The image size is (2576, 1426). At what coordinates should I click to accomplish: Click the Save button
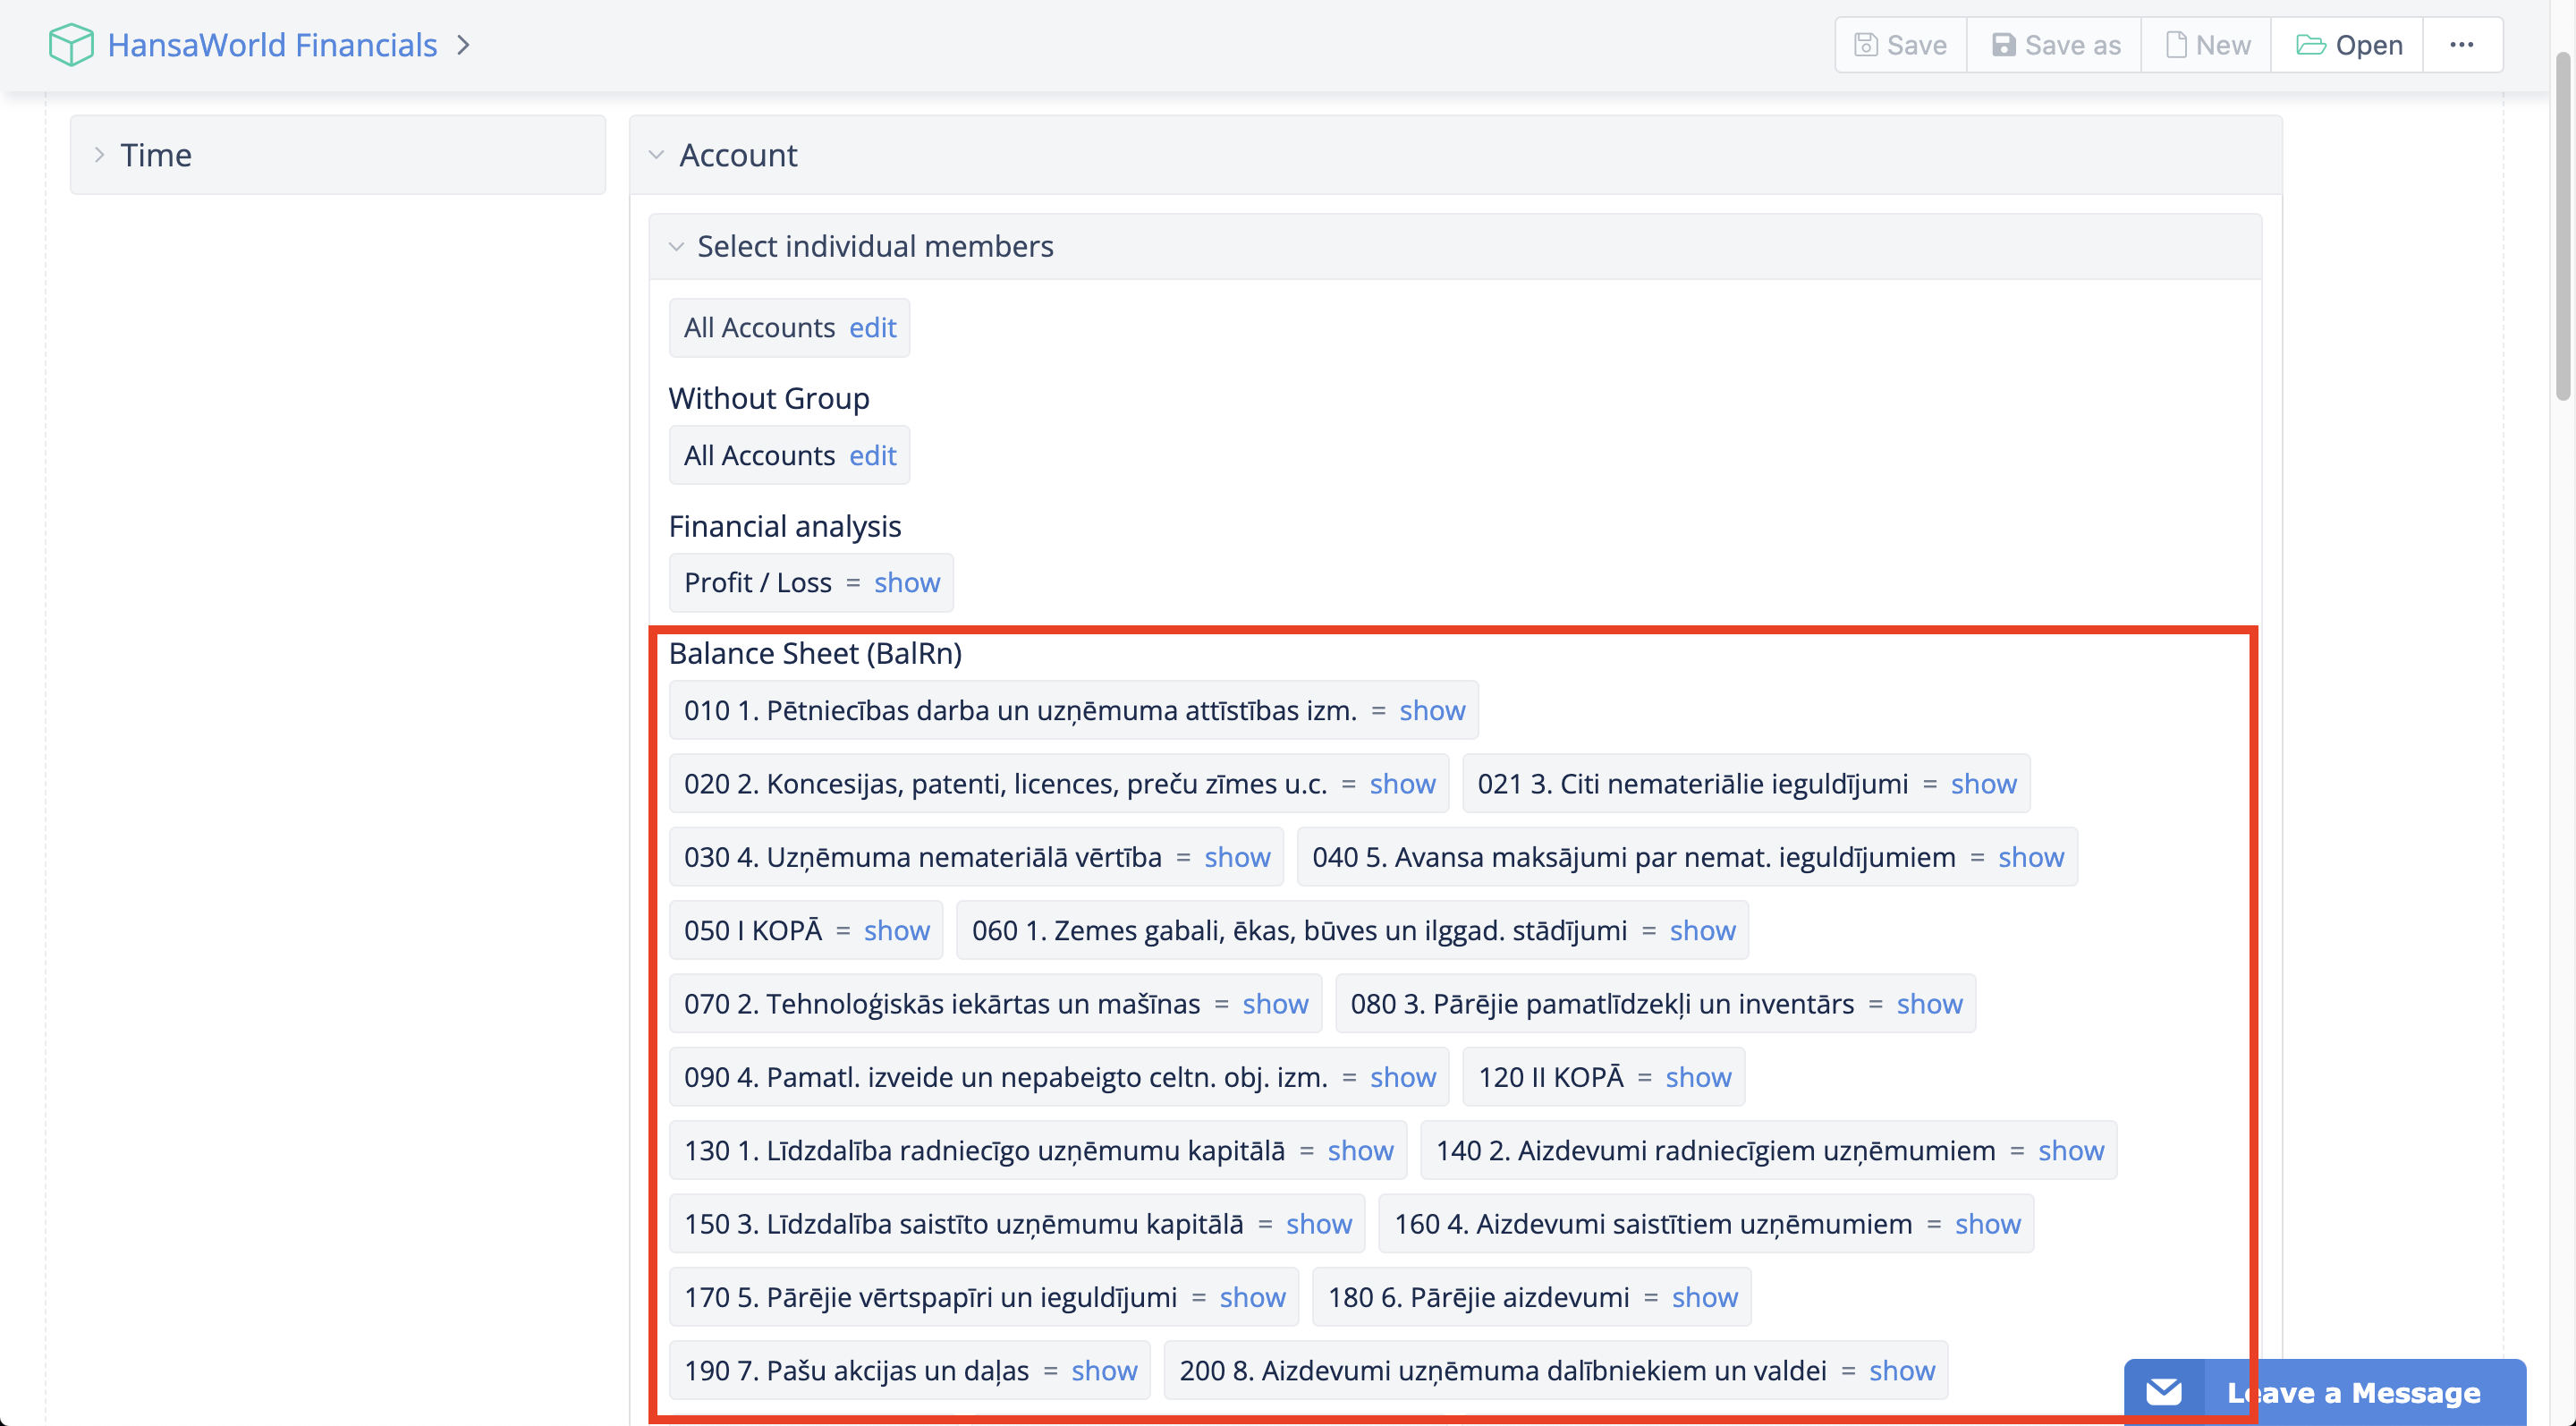pos(1900,45)
